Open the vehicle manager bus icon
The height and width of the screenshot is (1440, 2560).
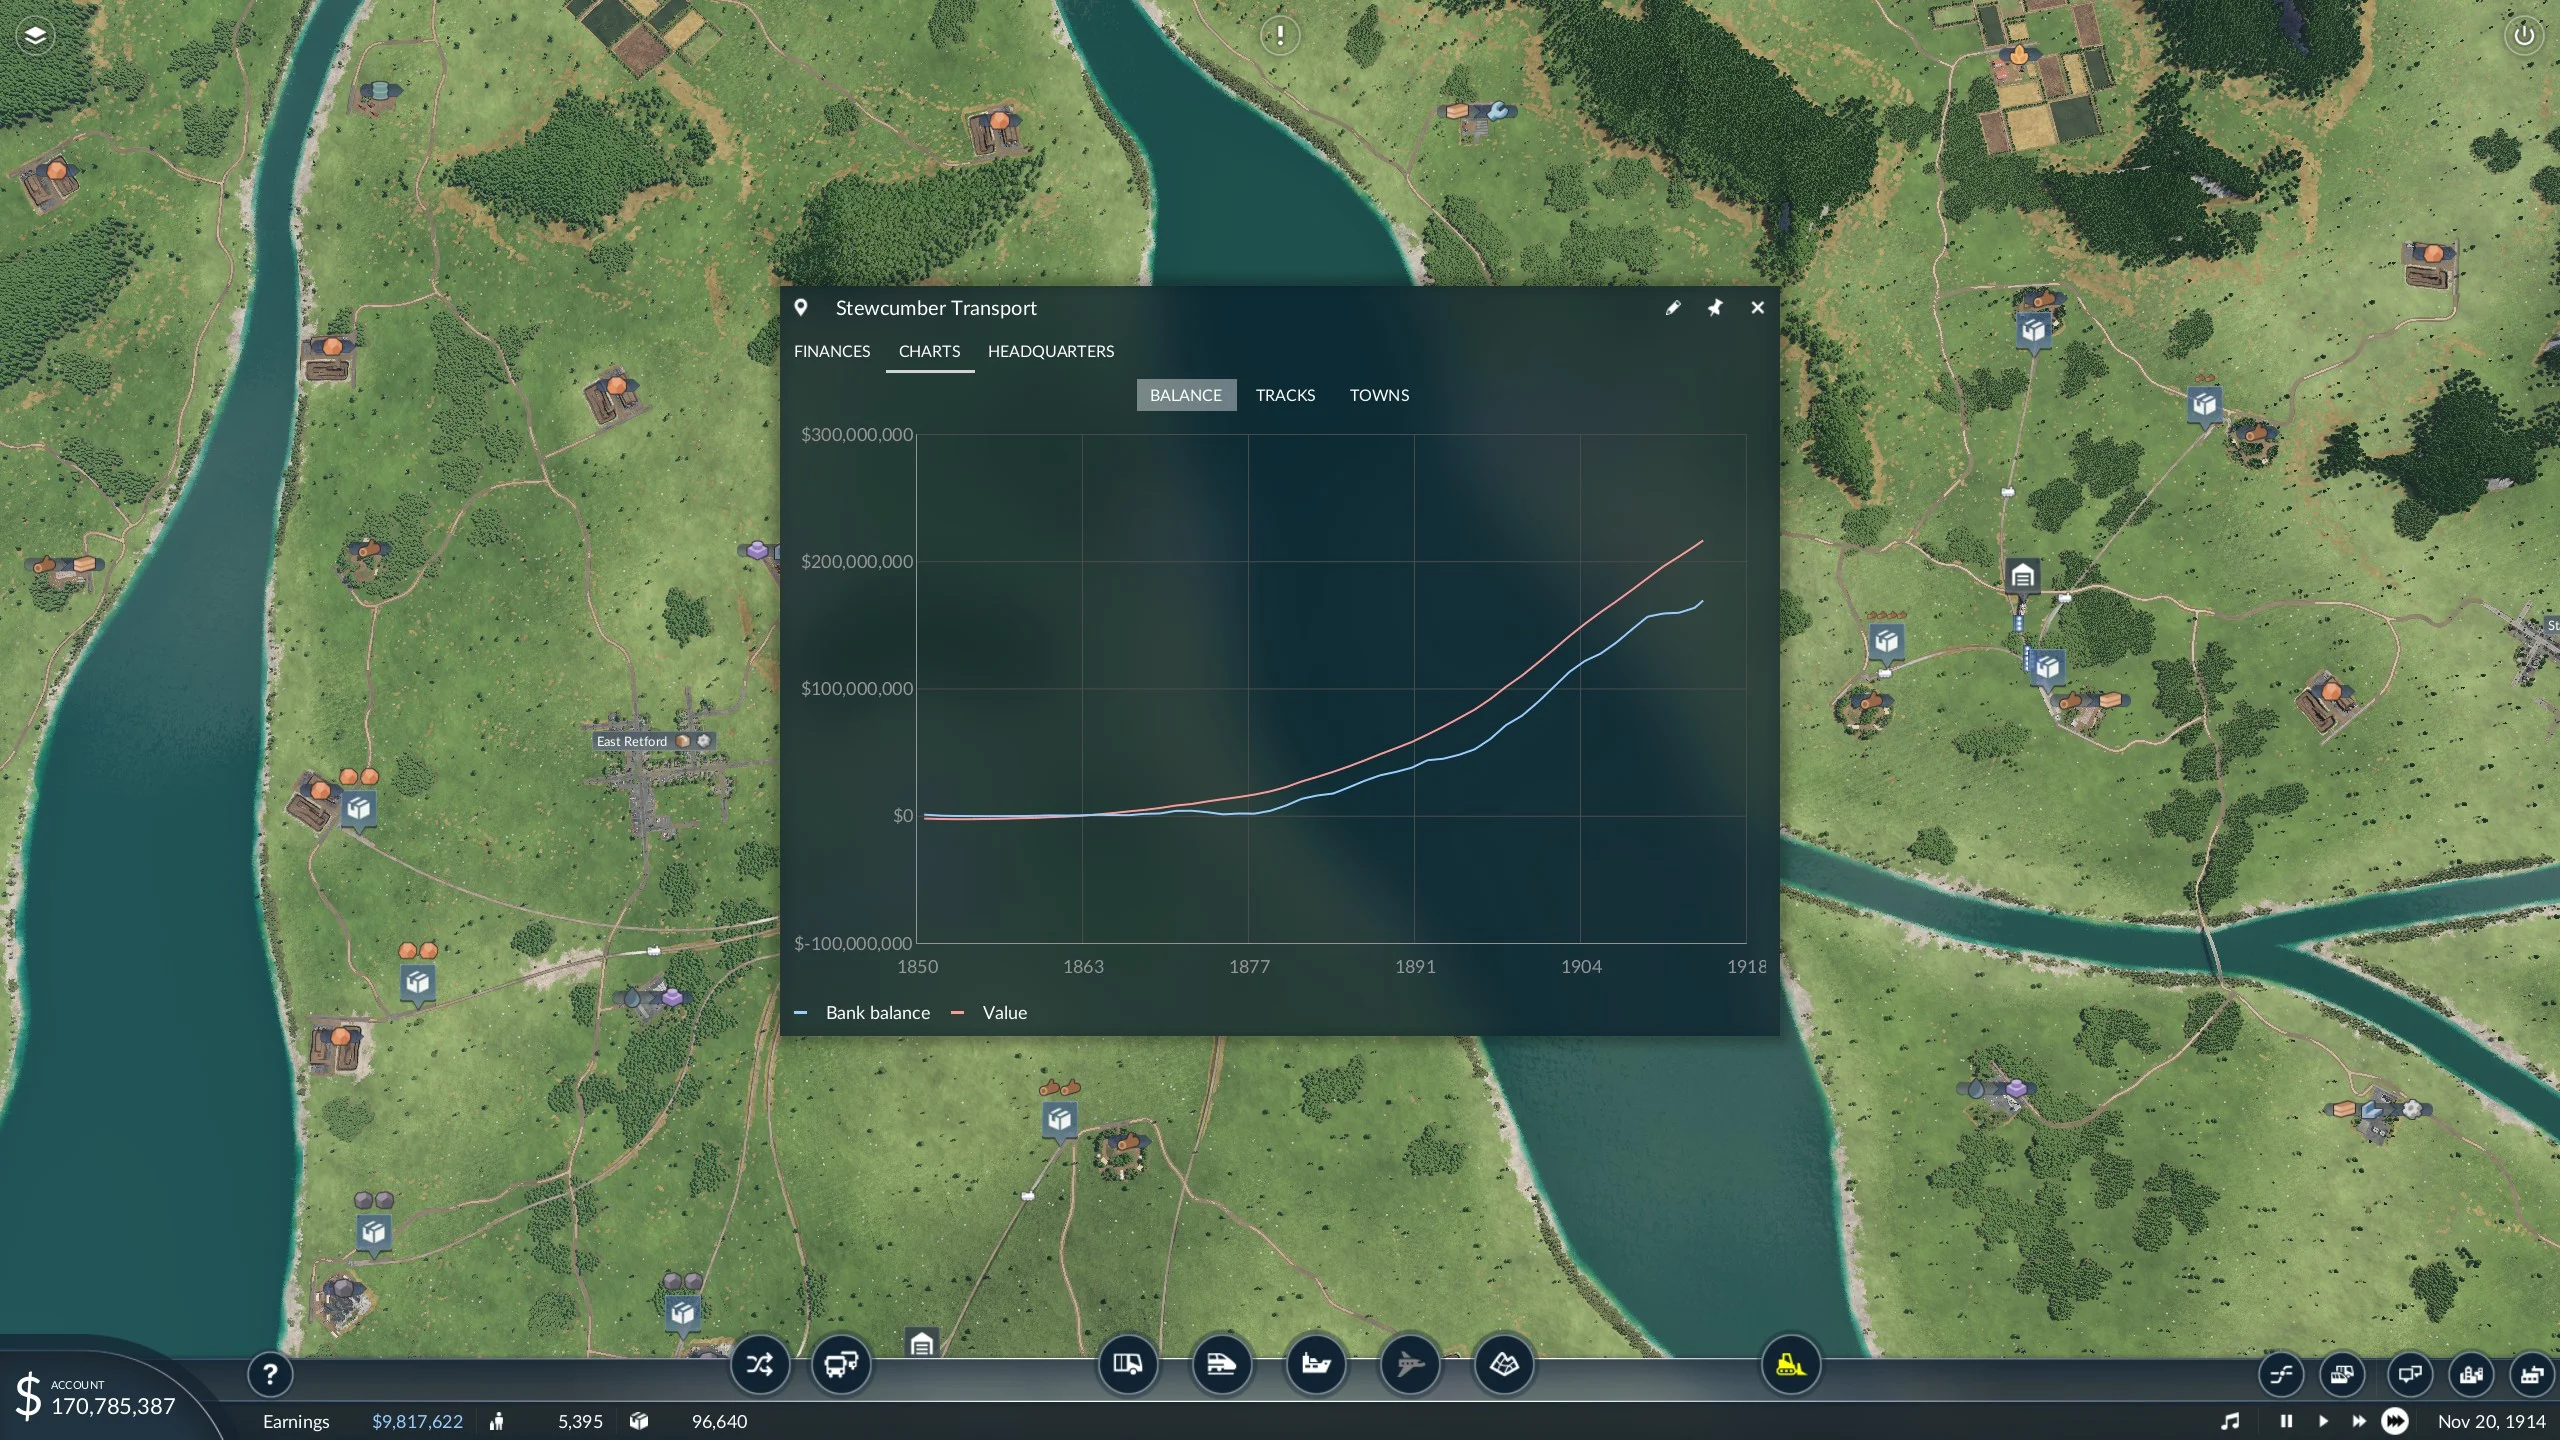pyautogui.click(x=841, y=1365)
